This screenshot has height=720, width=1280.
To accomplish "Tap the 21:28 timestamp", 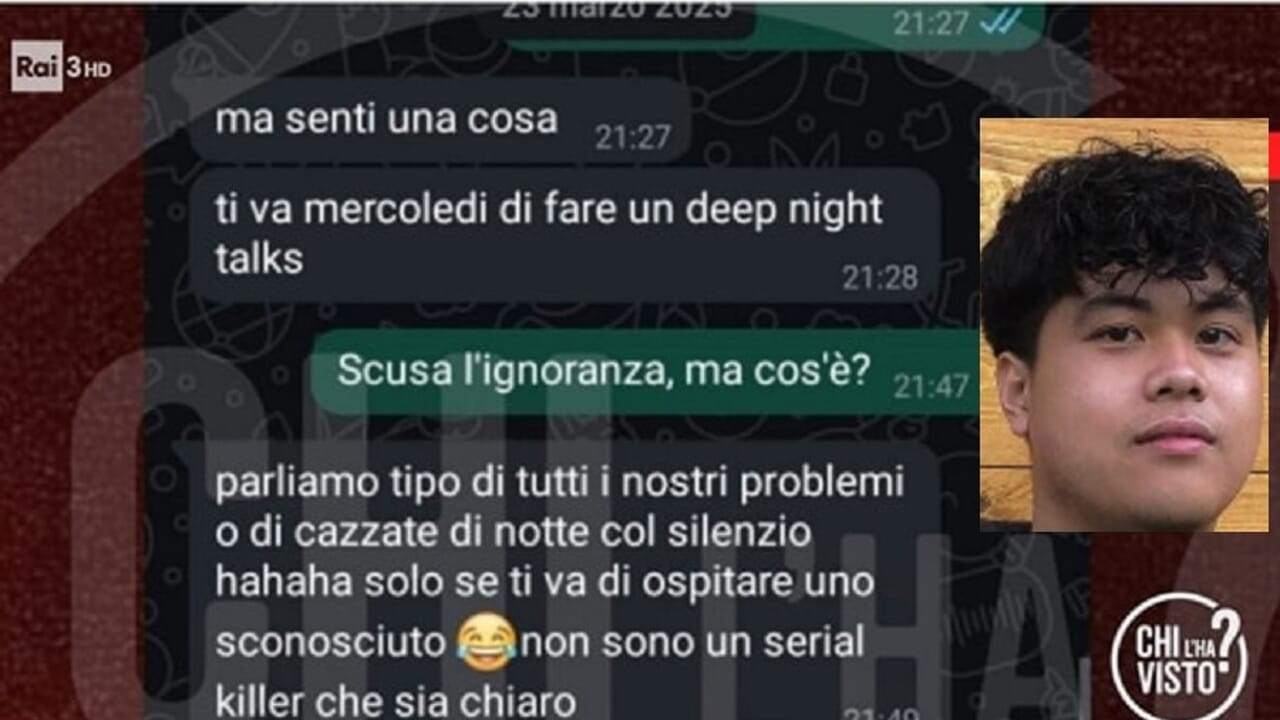I will pos(879,277).
